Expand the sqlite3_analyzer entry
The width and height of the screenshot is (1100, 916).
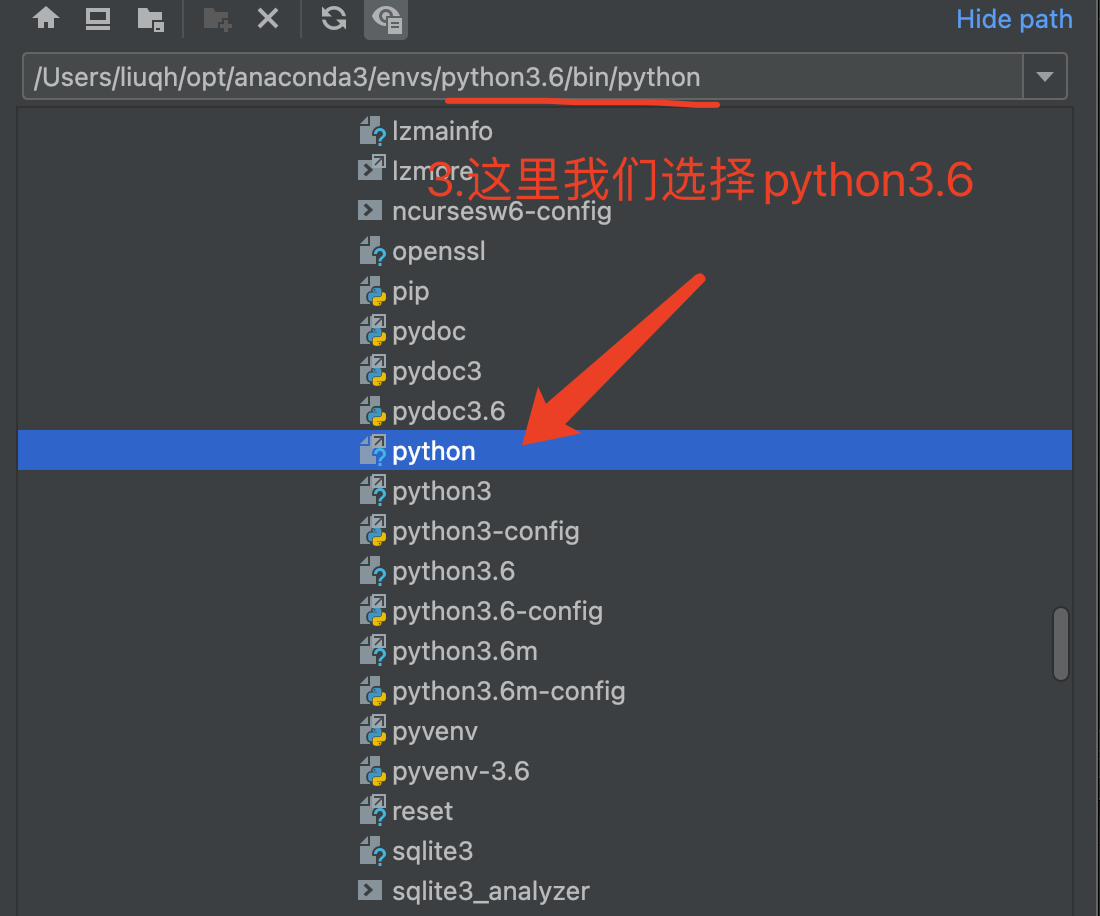pos(370,890)
